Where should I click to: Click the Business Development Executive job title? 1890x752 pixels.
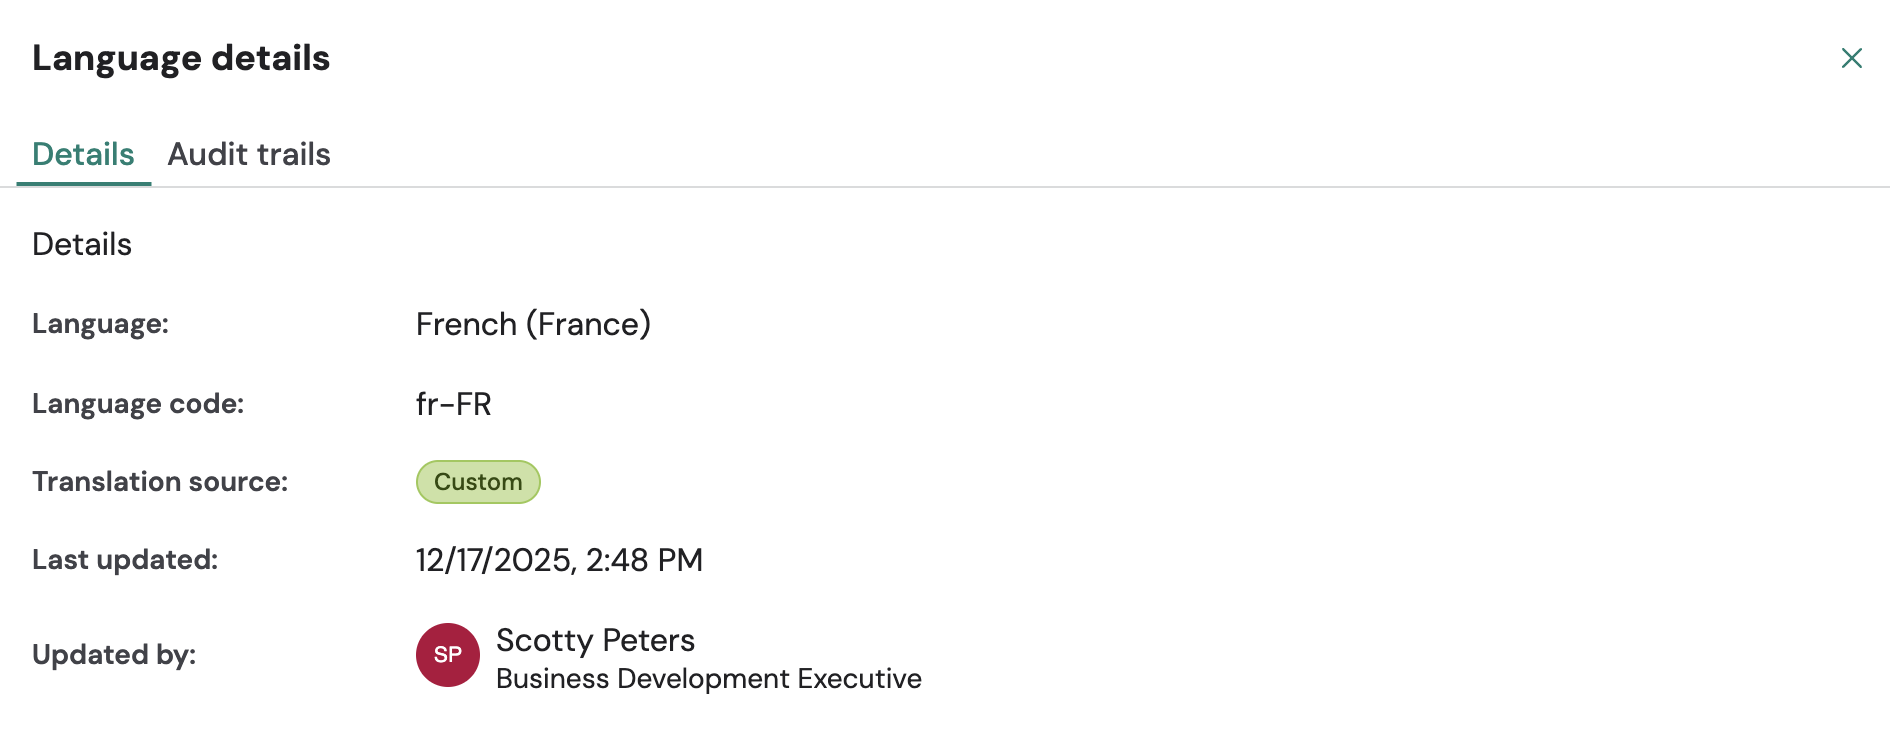pos(708,679)
